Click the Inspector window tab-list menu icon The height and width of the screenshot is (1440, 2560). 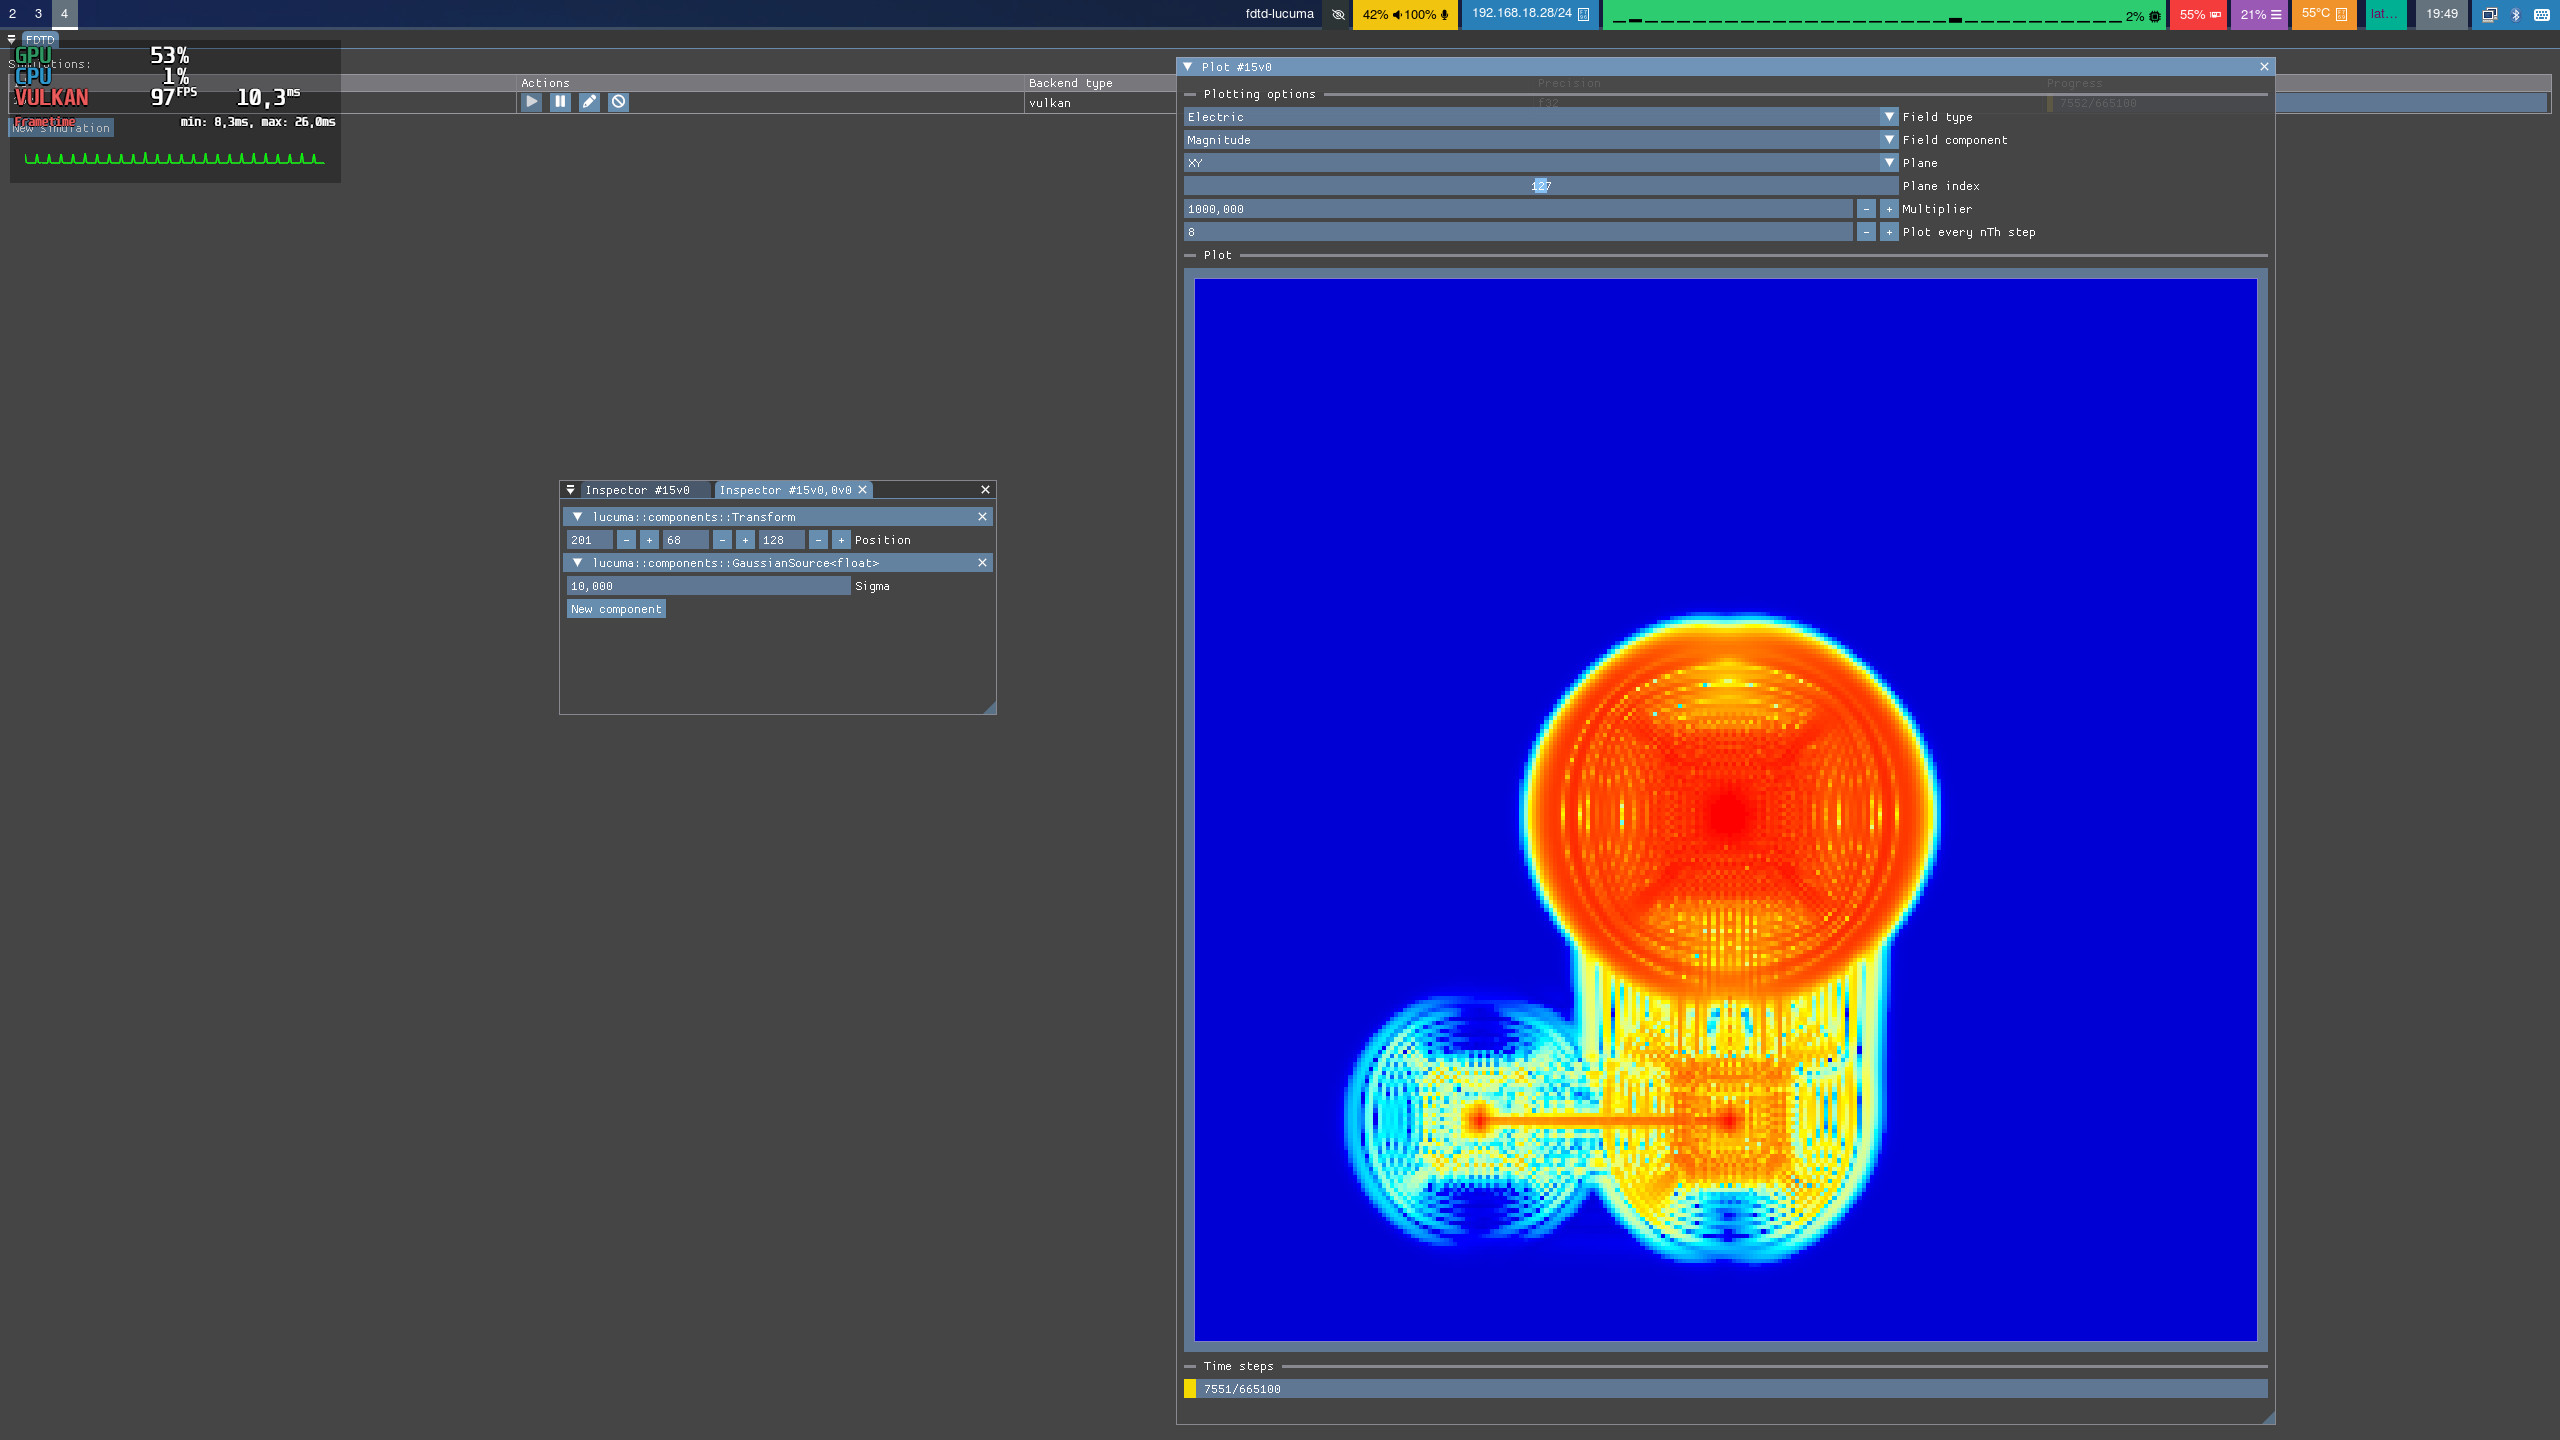pos(571,490)
